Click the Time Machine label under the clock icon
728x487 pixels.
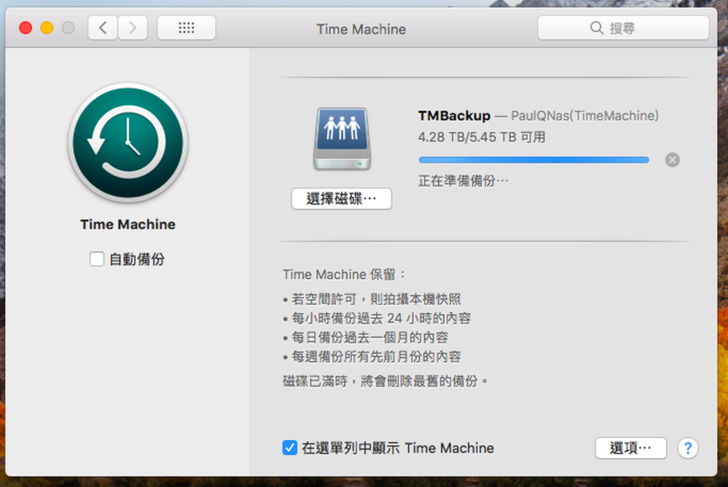click(x=128, y=224)
